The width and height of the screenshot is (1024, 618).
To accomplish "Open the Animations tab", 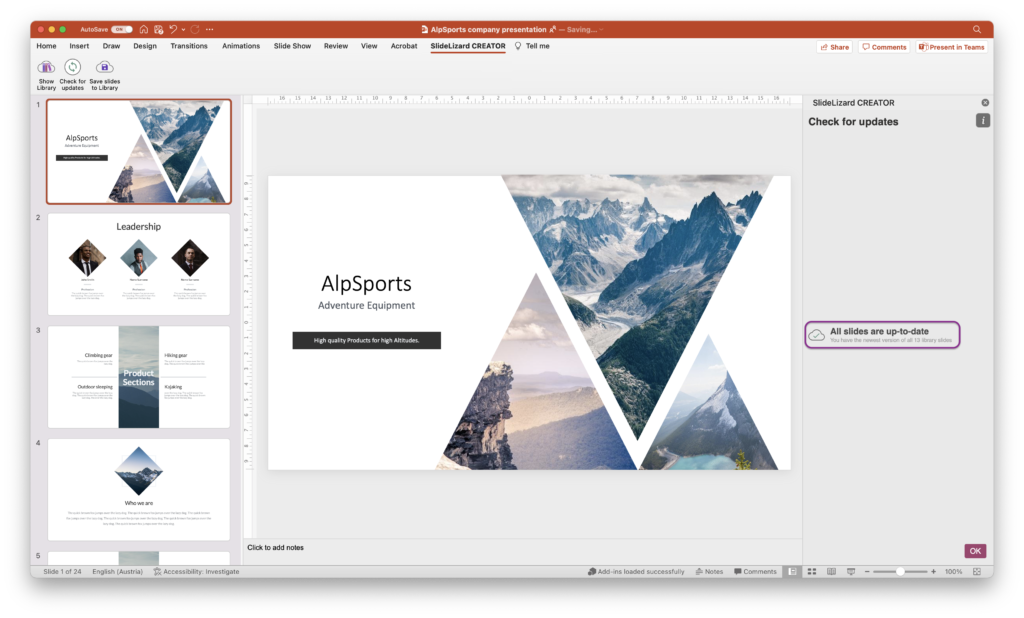I will click(x=241, y=46).
